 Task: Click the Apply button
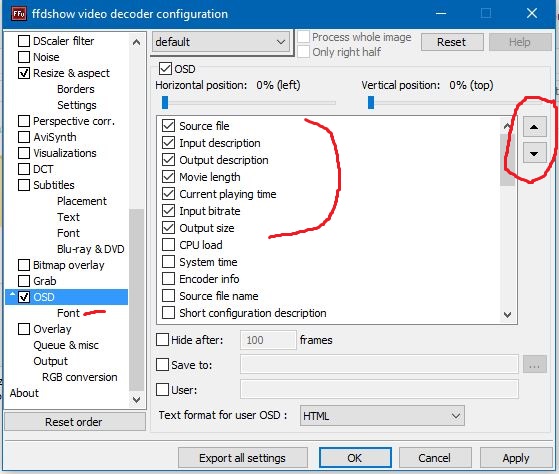coord(516,458)
